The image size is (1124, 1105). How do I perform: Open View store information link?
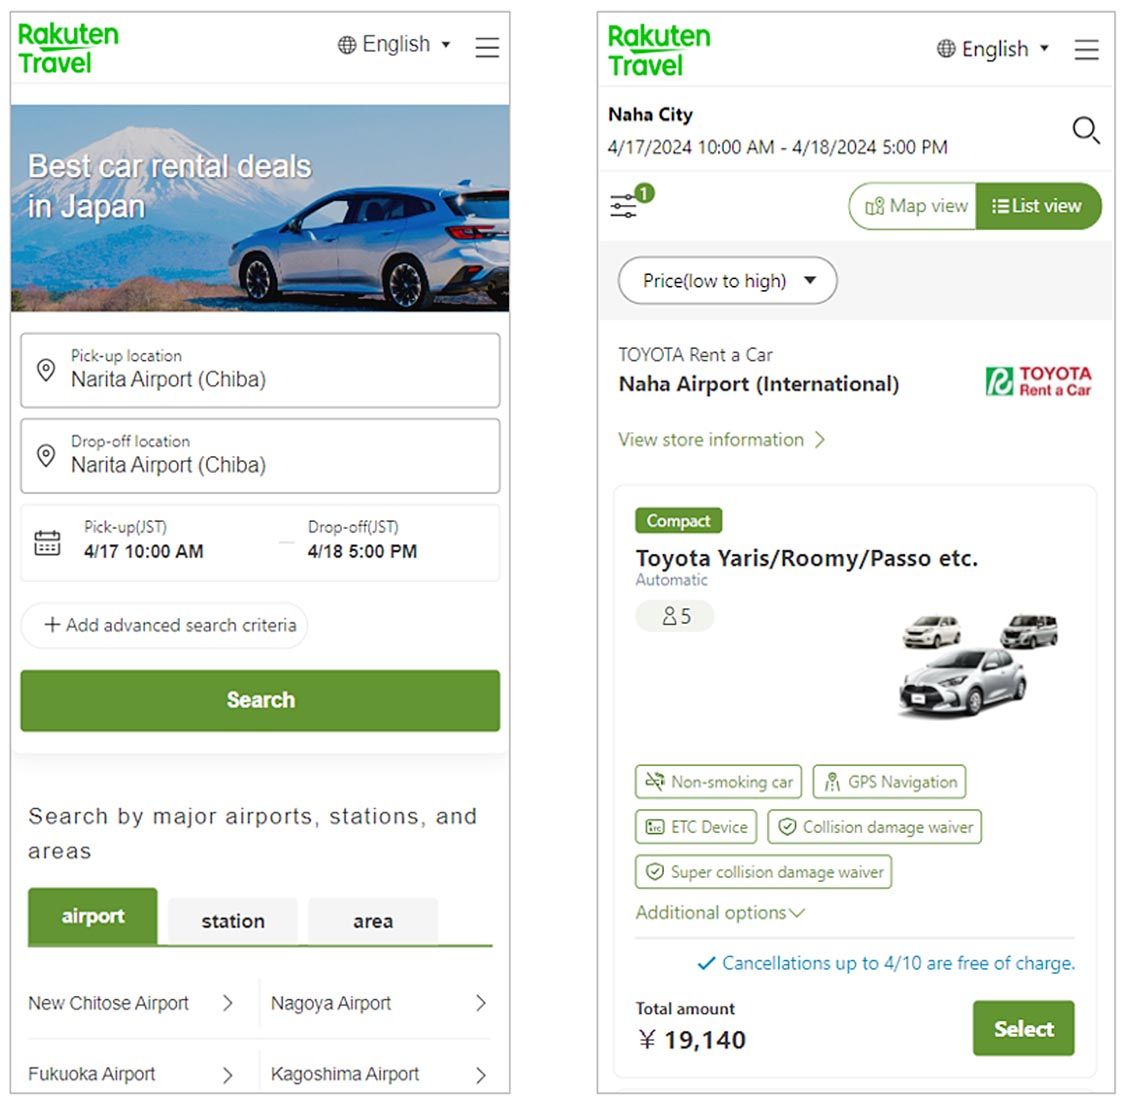click(720, 440)
